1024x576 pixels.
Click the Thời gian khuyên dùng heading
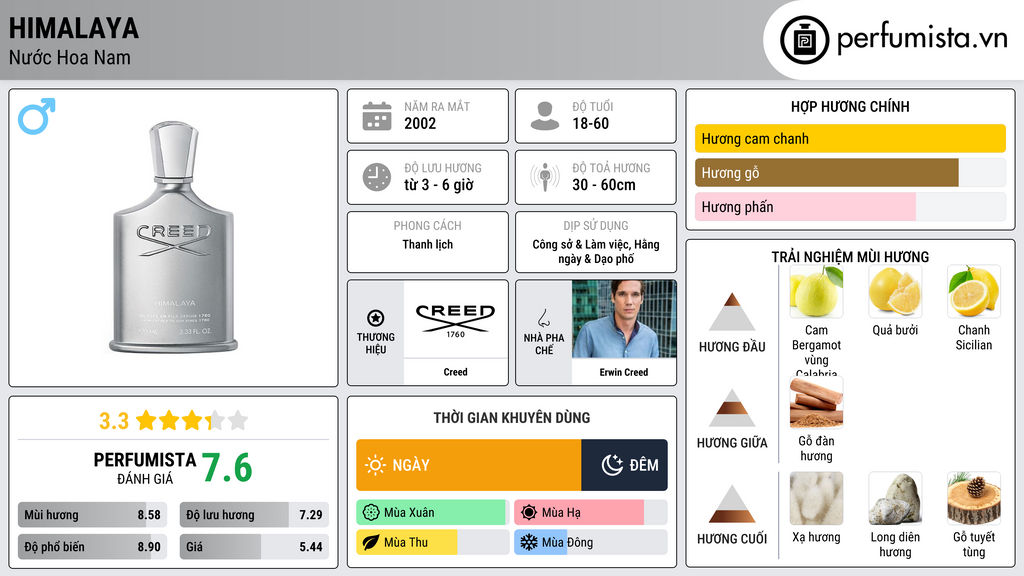click(x=512, y=417)
